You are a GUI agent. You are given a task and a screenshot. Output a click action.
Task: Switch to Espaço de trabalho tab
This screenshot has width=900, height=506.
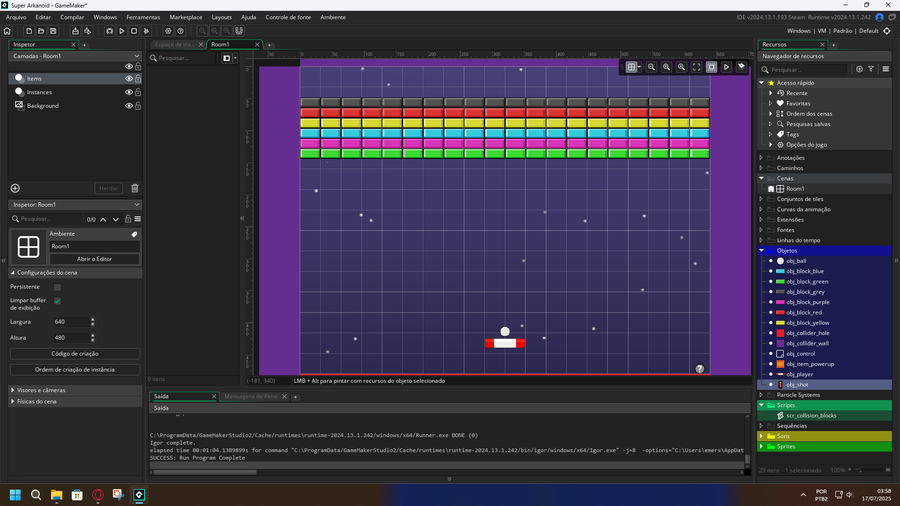(174, 44)
